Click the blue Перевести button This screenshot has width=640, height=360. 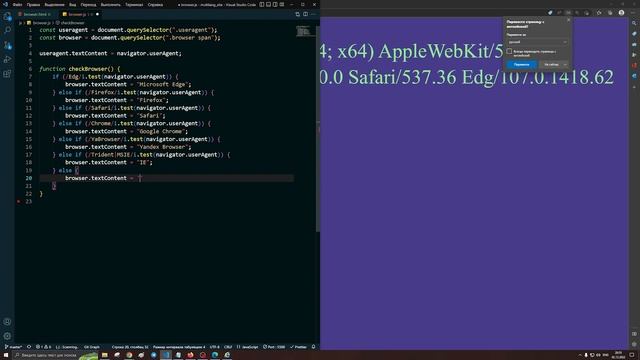tap(521, 64)
